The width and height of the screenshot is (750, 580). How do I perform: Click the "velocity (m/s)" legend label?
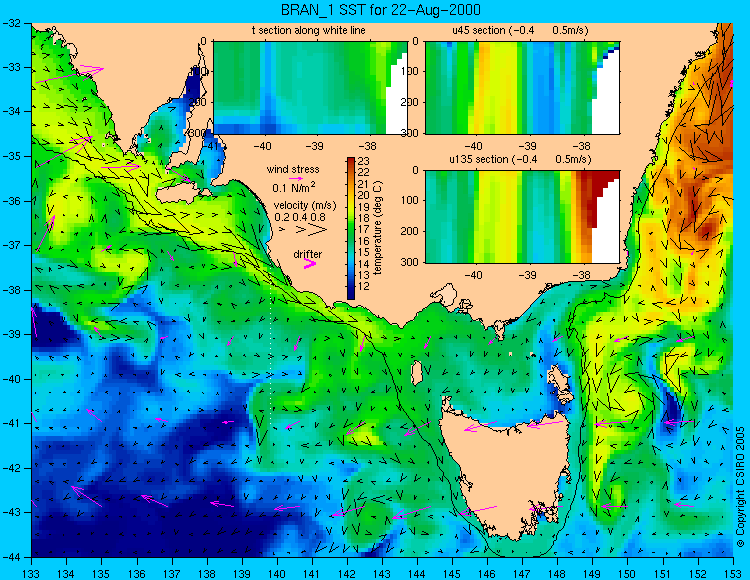pyautogui.click(x=305, y=206)
